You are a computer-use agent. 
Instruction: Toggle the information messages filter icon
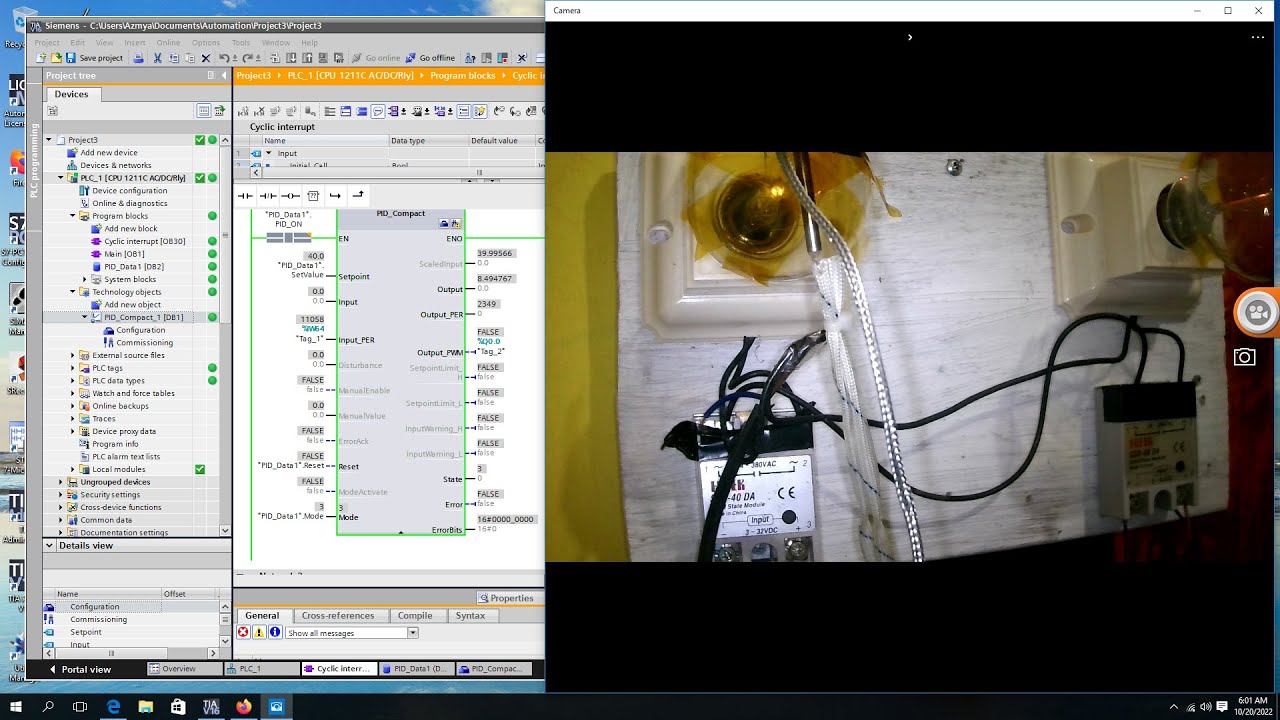[275, 633]
